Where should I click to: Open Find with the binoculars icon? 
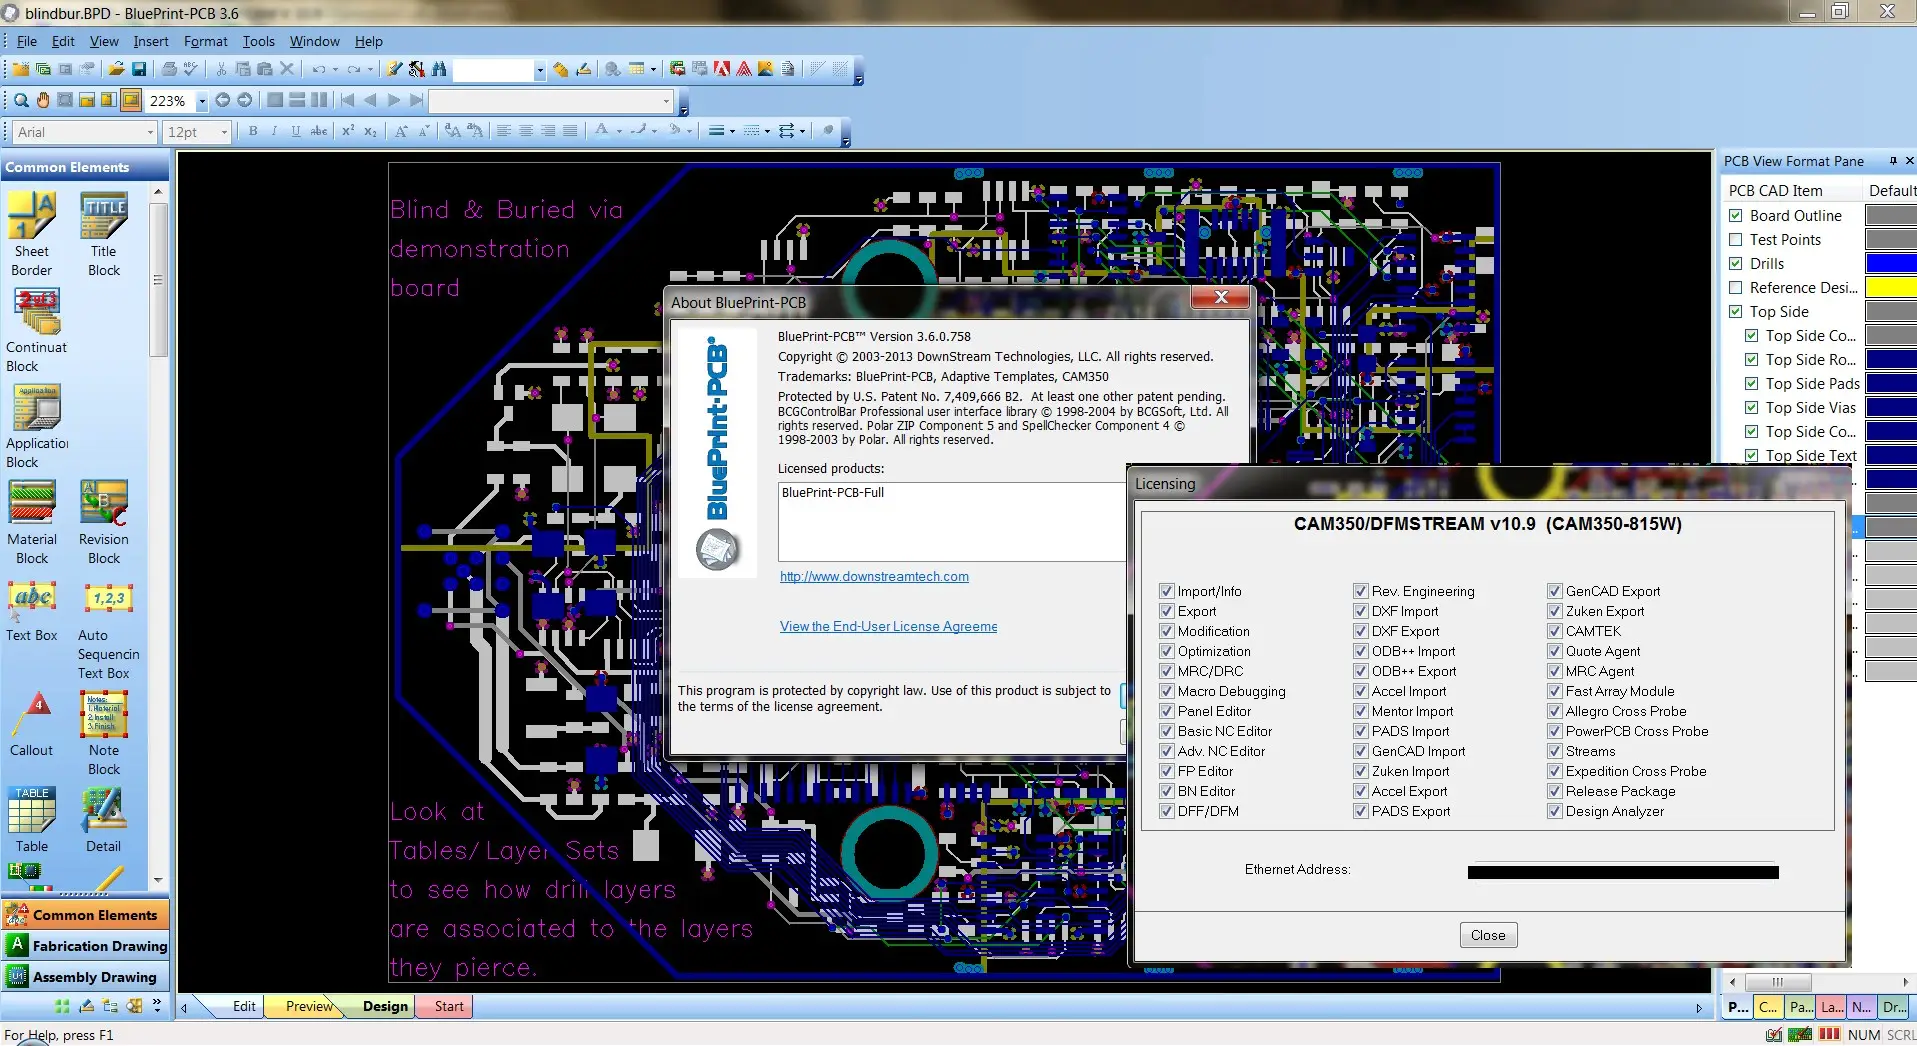439,69
